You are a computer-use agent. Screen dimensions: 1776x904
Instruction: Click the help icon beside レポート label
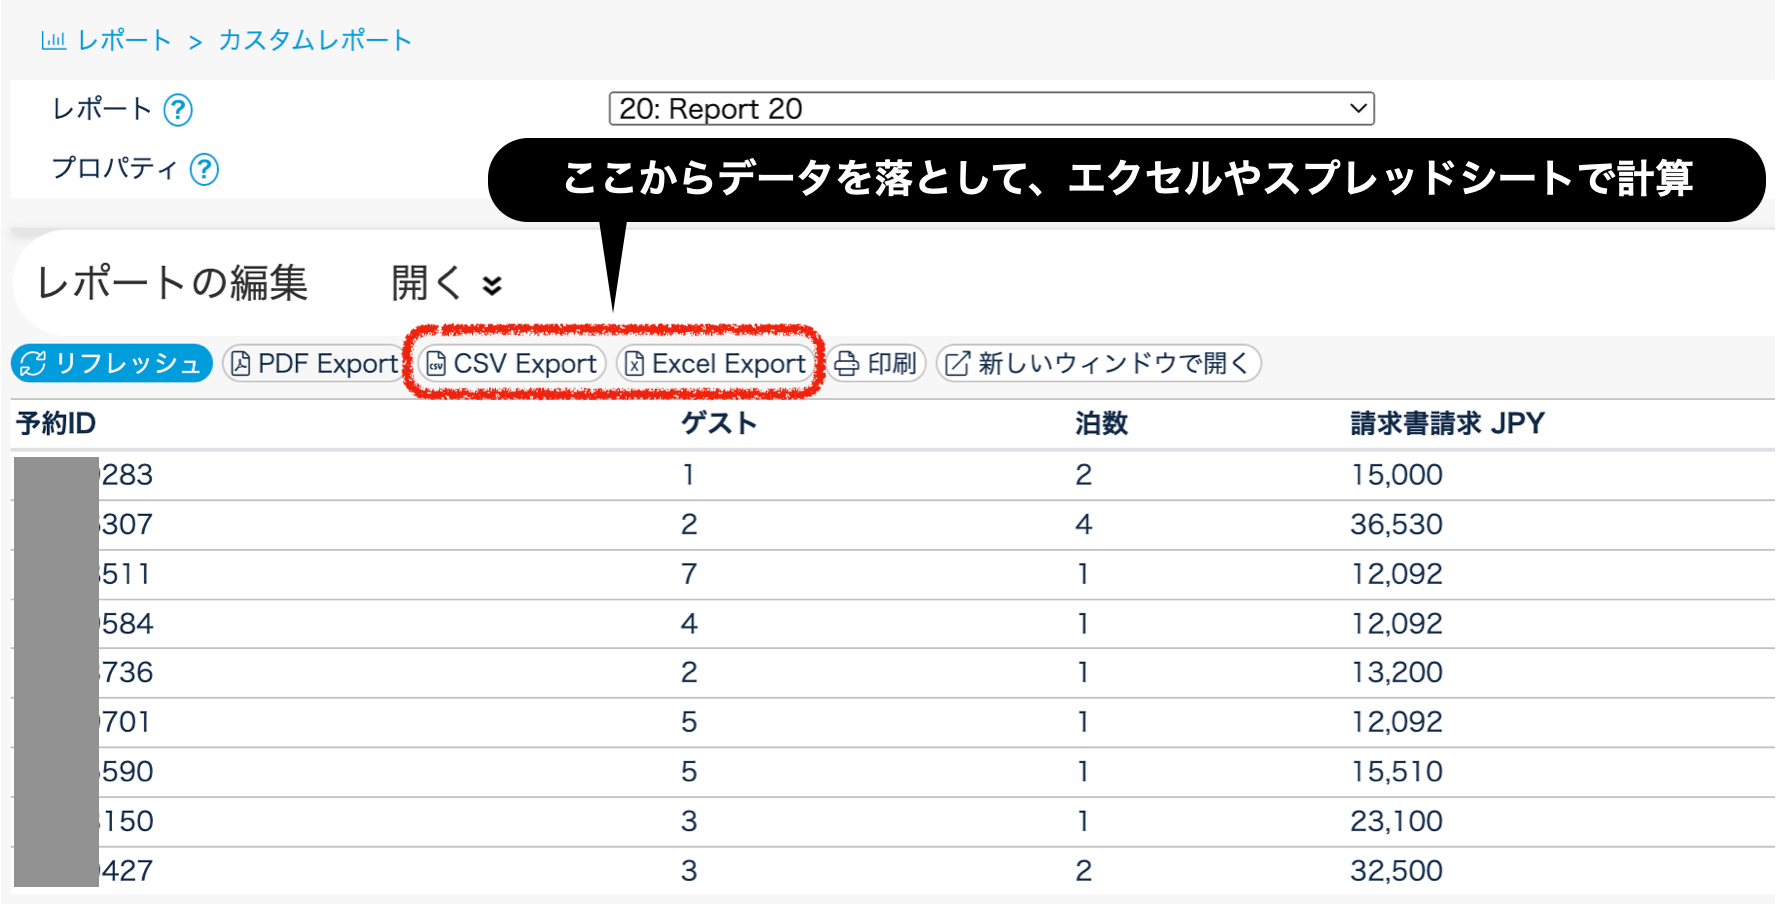pos(178,109)
